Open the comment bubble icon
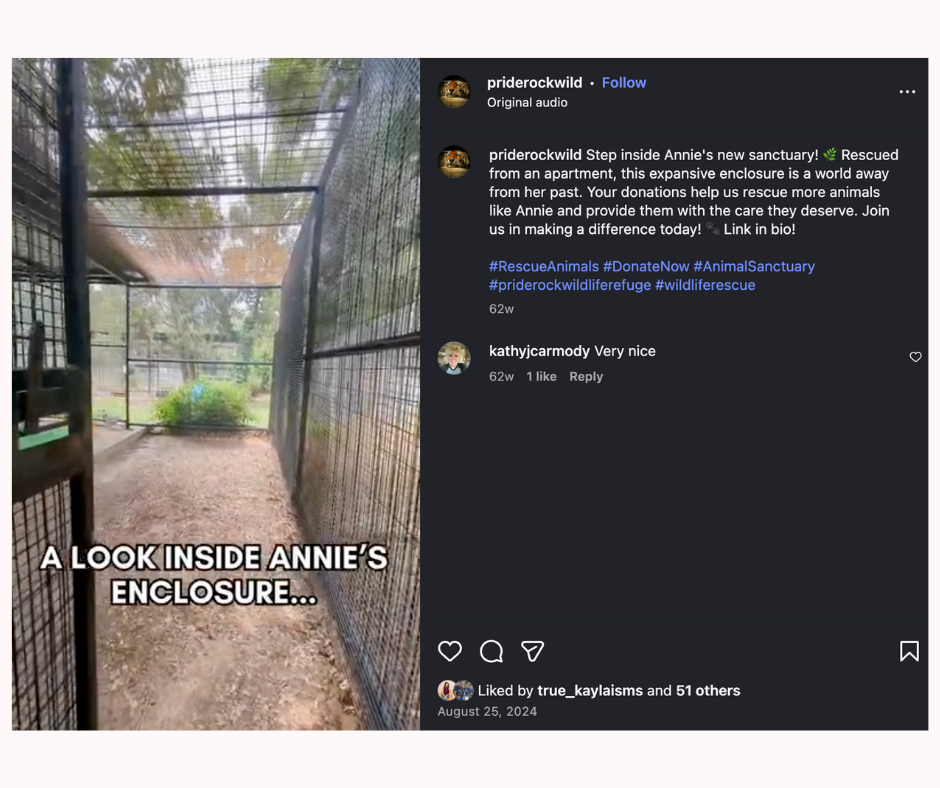This screenshot has width=940, height=788. [x=491, y=651]
